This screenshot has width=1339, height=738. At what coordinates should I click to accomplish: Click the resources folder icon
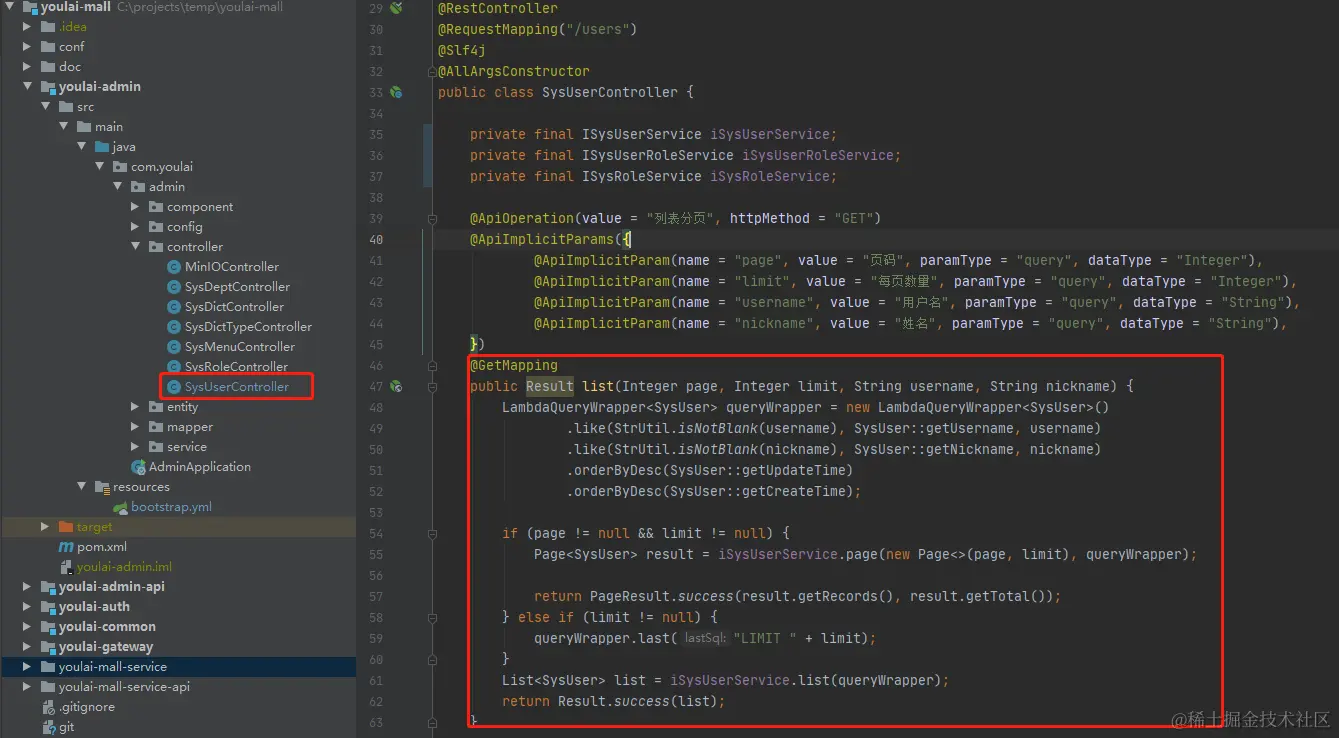coord(102,487)
